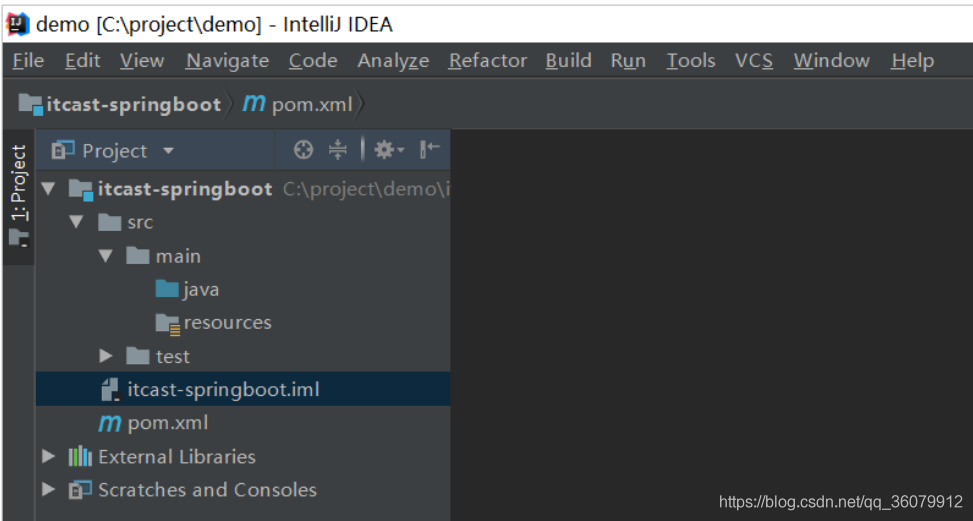
Task: Click the Maven icon in breadcrumb bar
Action: [x=254, y=103]
